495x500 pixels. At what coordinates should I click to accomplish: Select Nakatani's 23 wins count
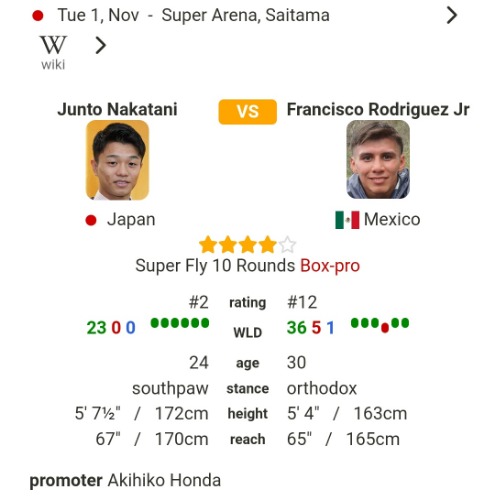(x=96, y=328)
